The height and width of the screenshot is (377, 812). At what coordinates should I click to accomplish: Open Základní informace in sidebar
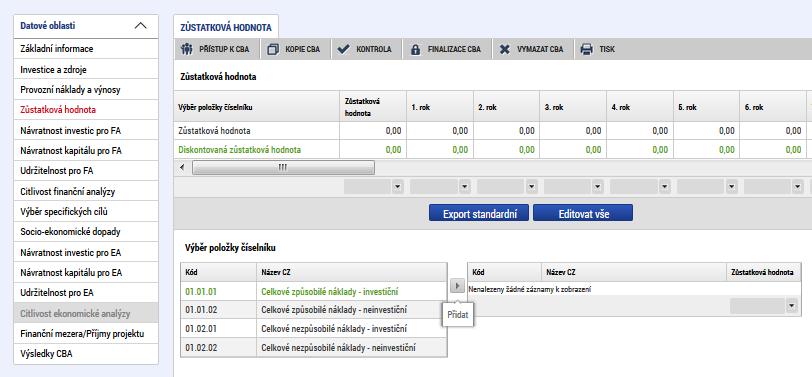pos(86,49)
